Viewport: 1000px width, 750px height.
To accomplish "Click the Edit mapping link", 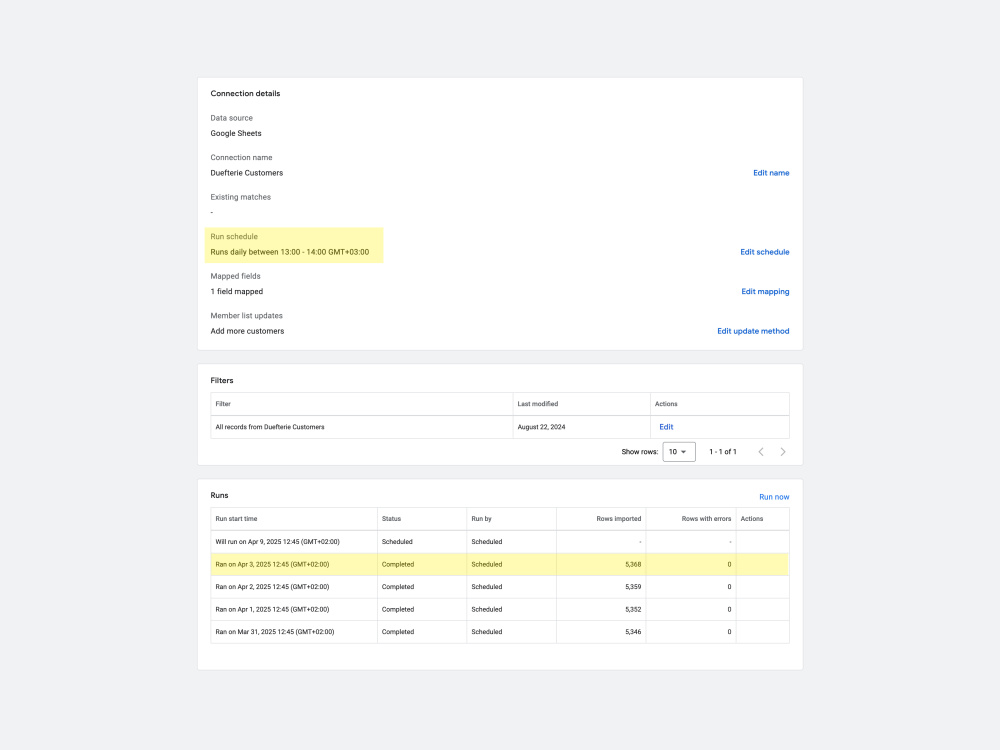I will click(765, 291).
